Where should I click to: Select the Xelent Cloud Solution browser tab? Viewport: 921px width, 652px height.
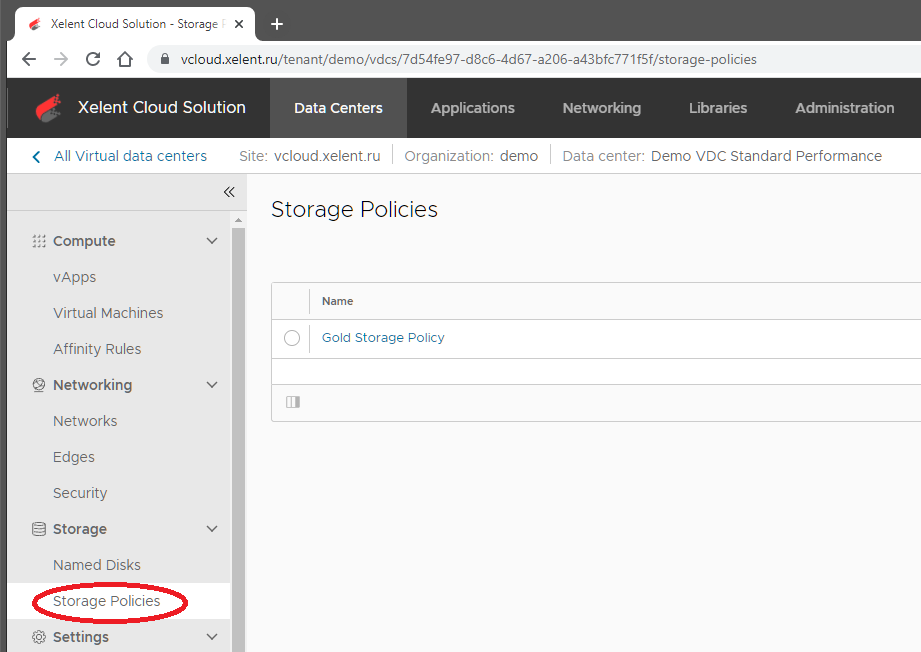click(135, 24)
